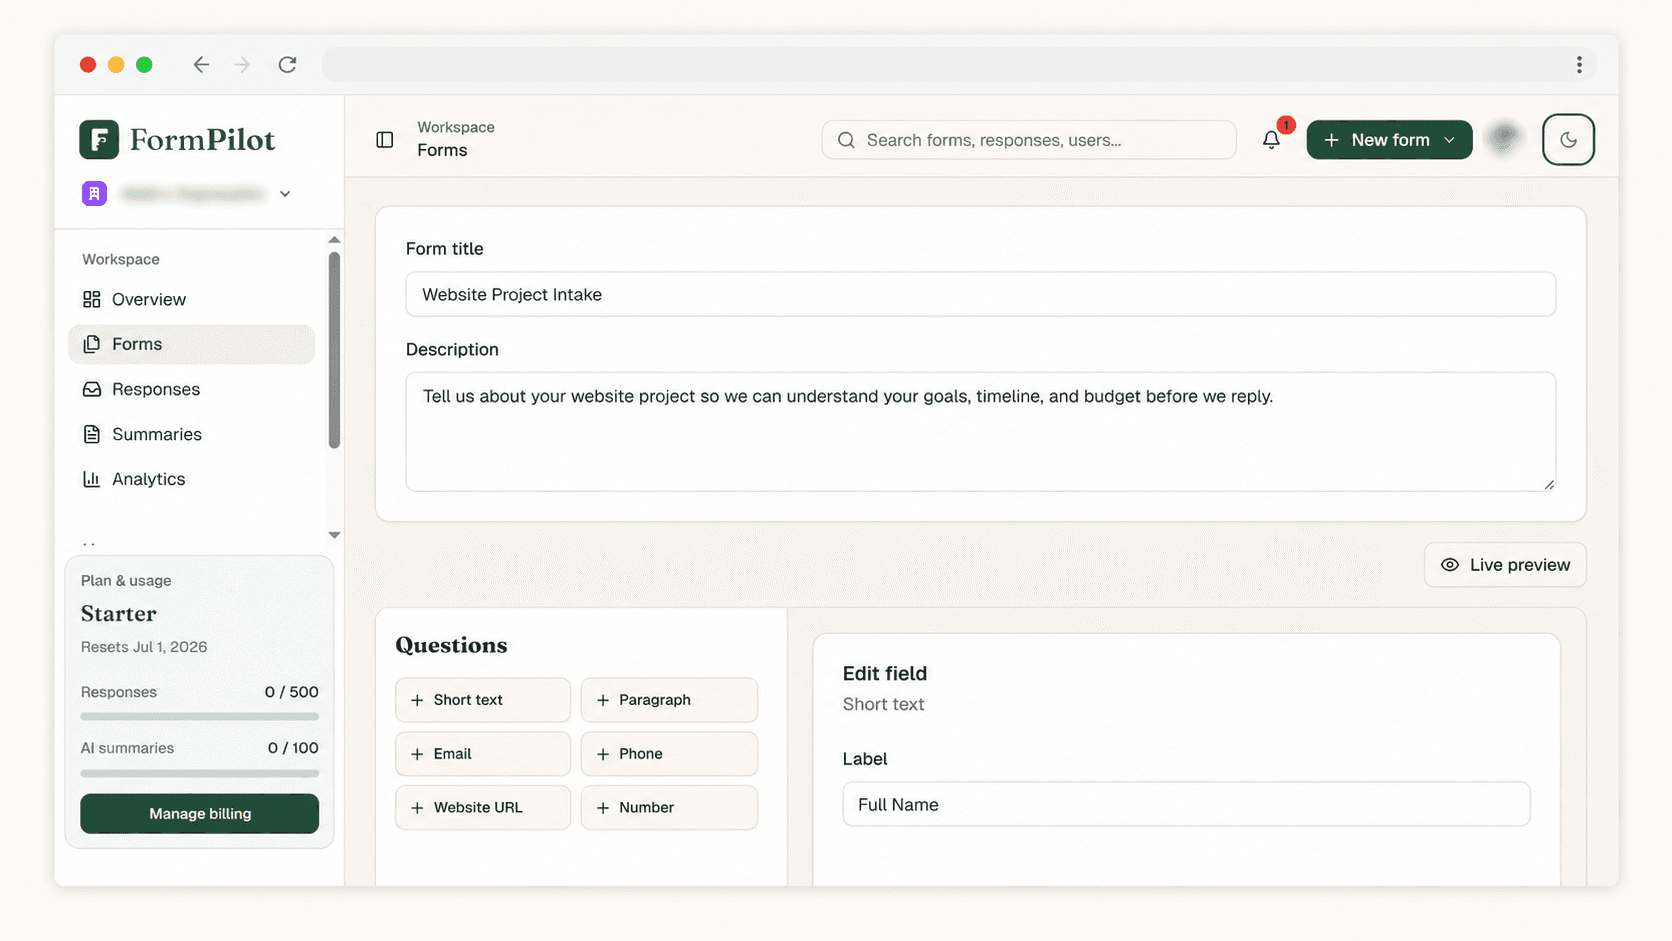Click the Questions heading
Viewport: 1672px width, 941px height.
(x=451, y=645)
